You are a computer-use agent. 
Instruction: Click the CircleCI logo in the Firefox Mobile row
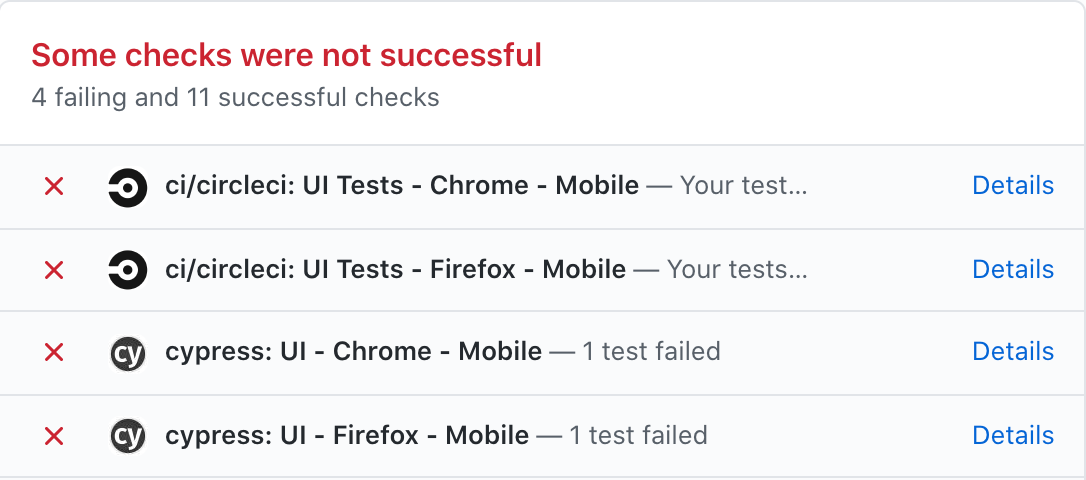[x=127, y=270]
